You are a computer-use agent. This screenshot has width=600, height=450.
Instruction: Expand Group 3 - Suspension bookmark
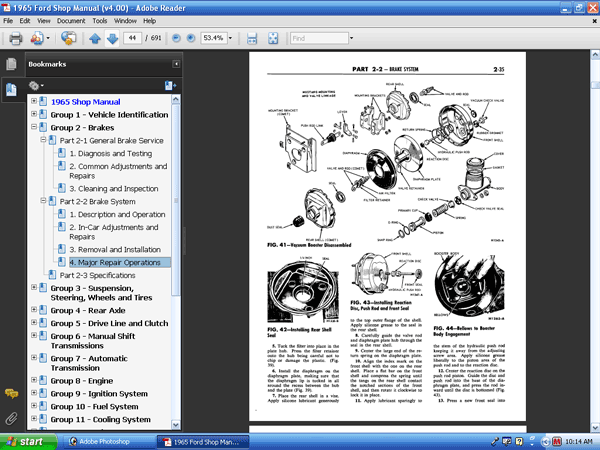[34, 287]
